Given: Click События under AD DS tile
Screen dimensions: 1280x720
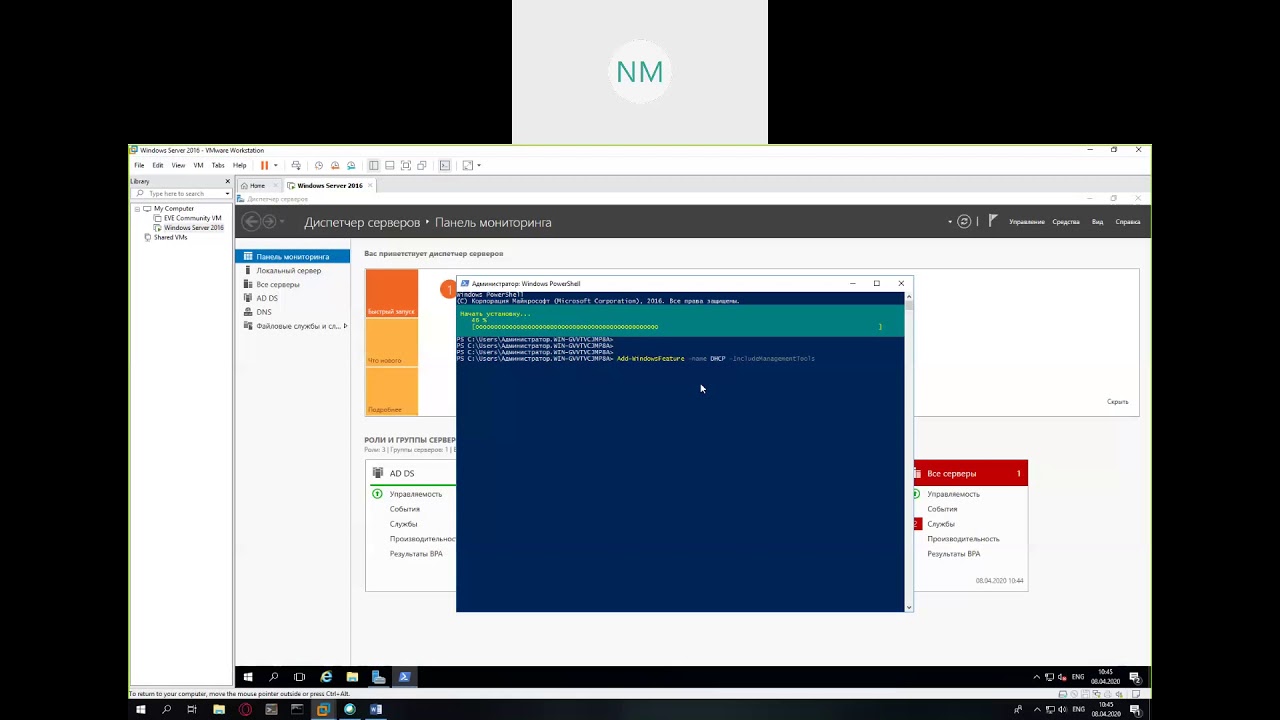Looking at the screenshot, I should 405,509.
